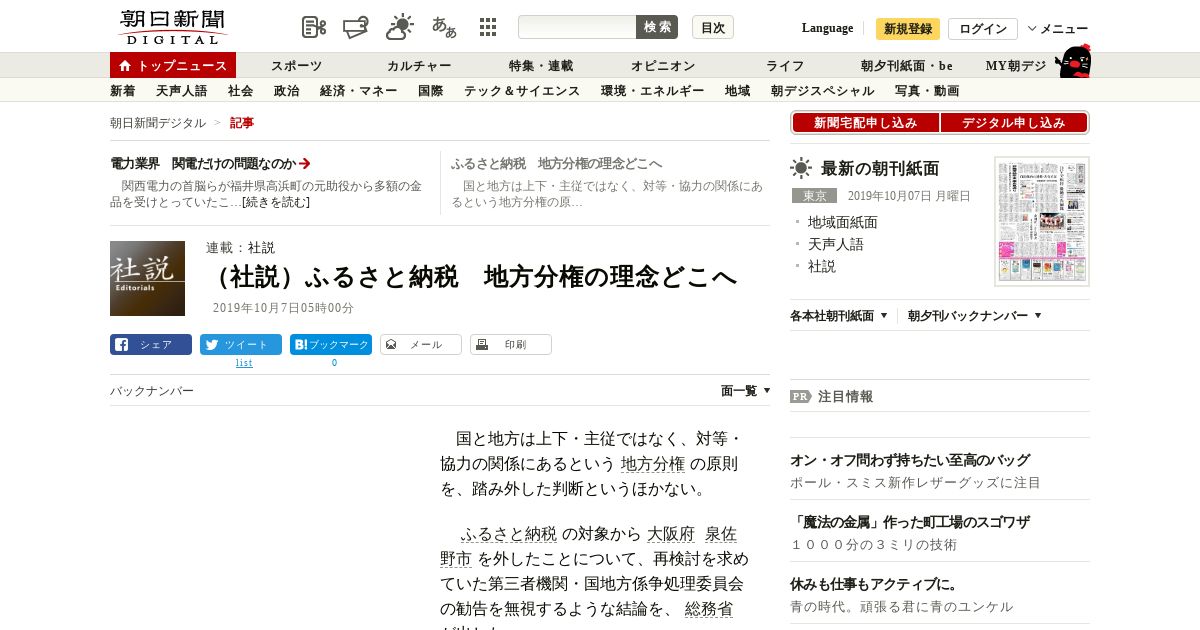
Task: Open the 電力業界 関電だけの問題なのか article
Action: pos(210,163)
